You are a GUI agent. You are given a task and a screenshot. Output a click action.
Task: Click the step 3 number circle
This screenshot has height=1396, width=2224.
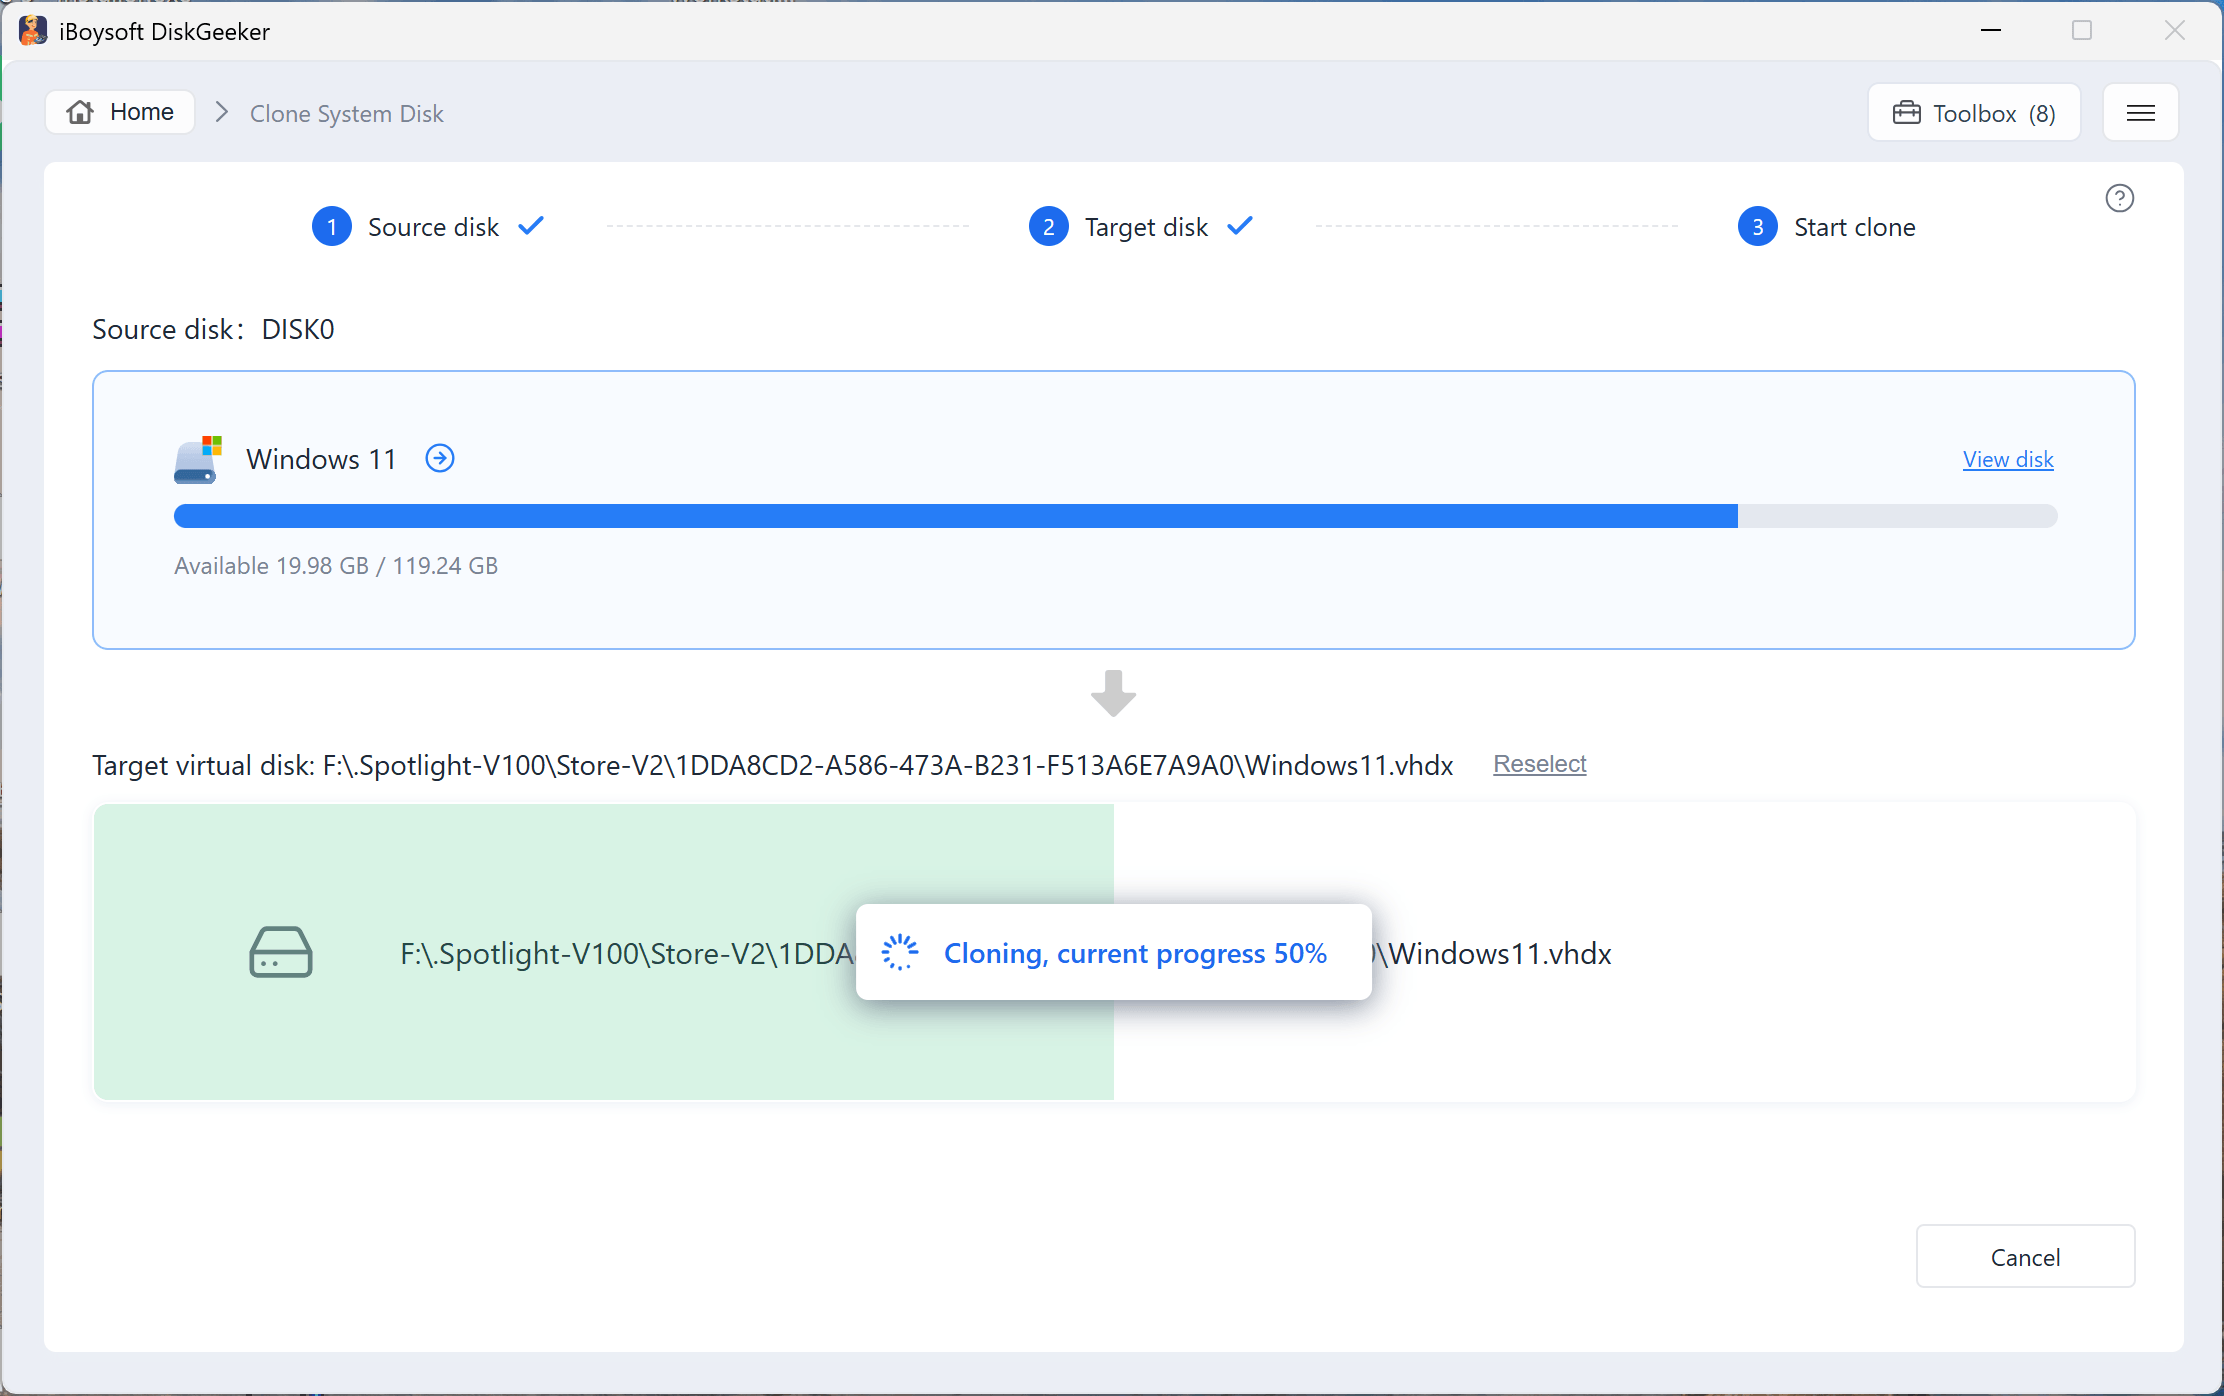1757,227
